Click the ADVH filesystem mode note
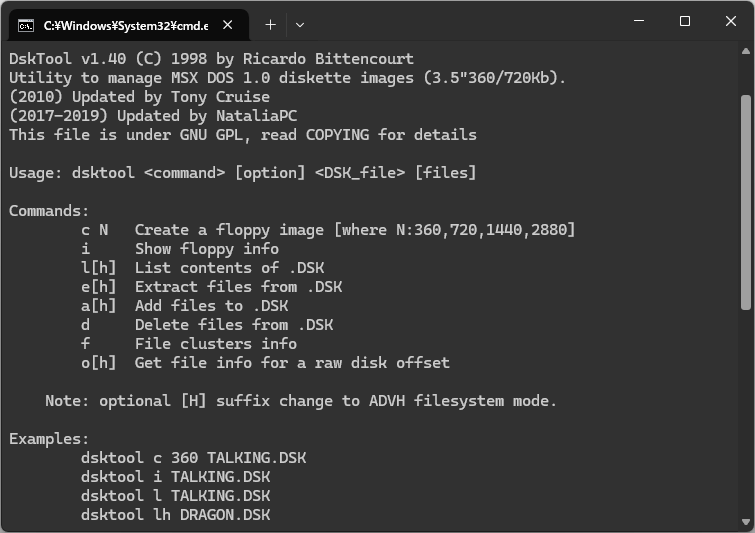755x533 pixels. (301, 401)
